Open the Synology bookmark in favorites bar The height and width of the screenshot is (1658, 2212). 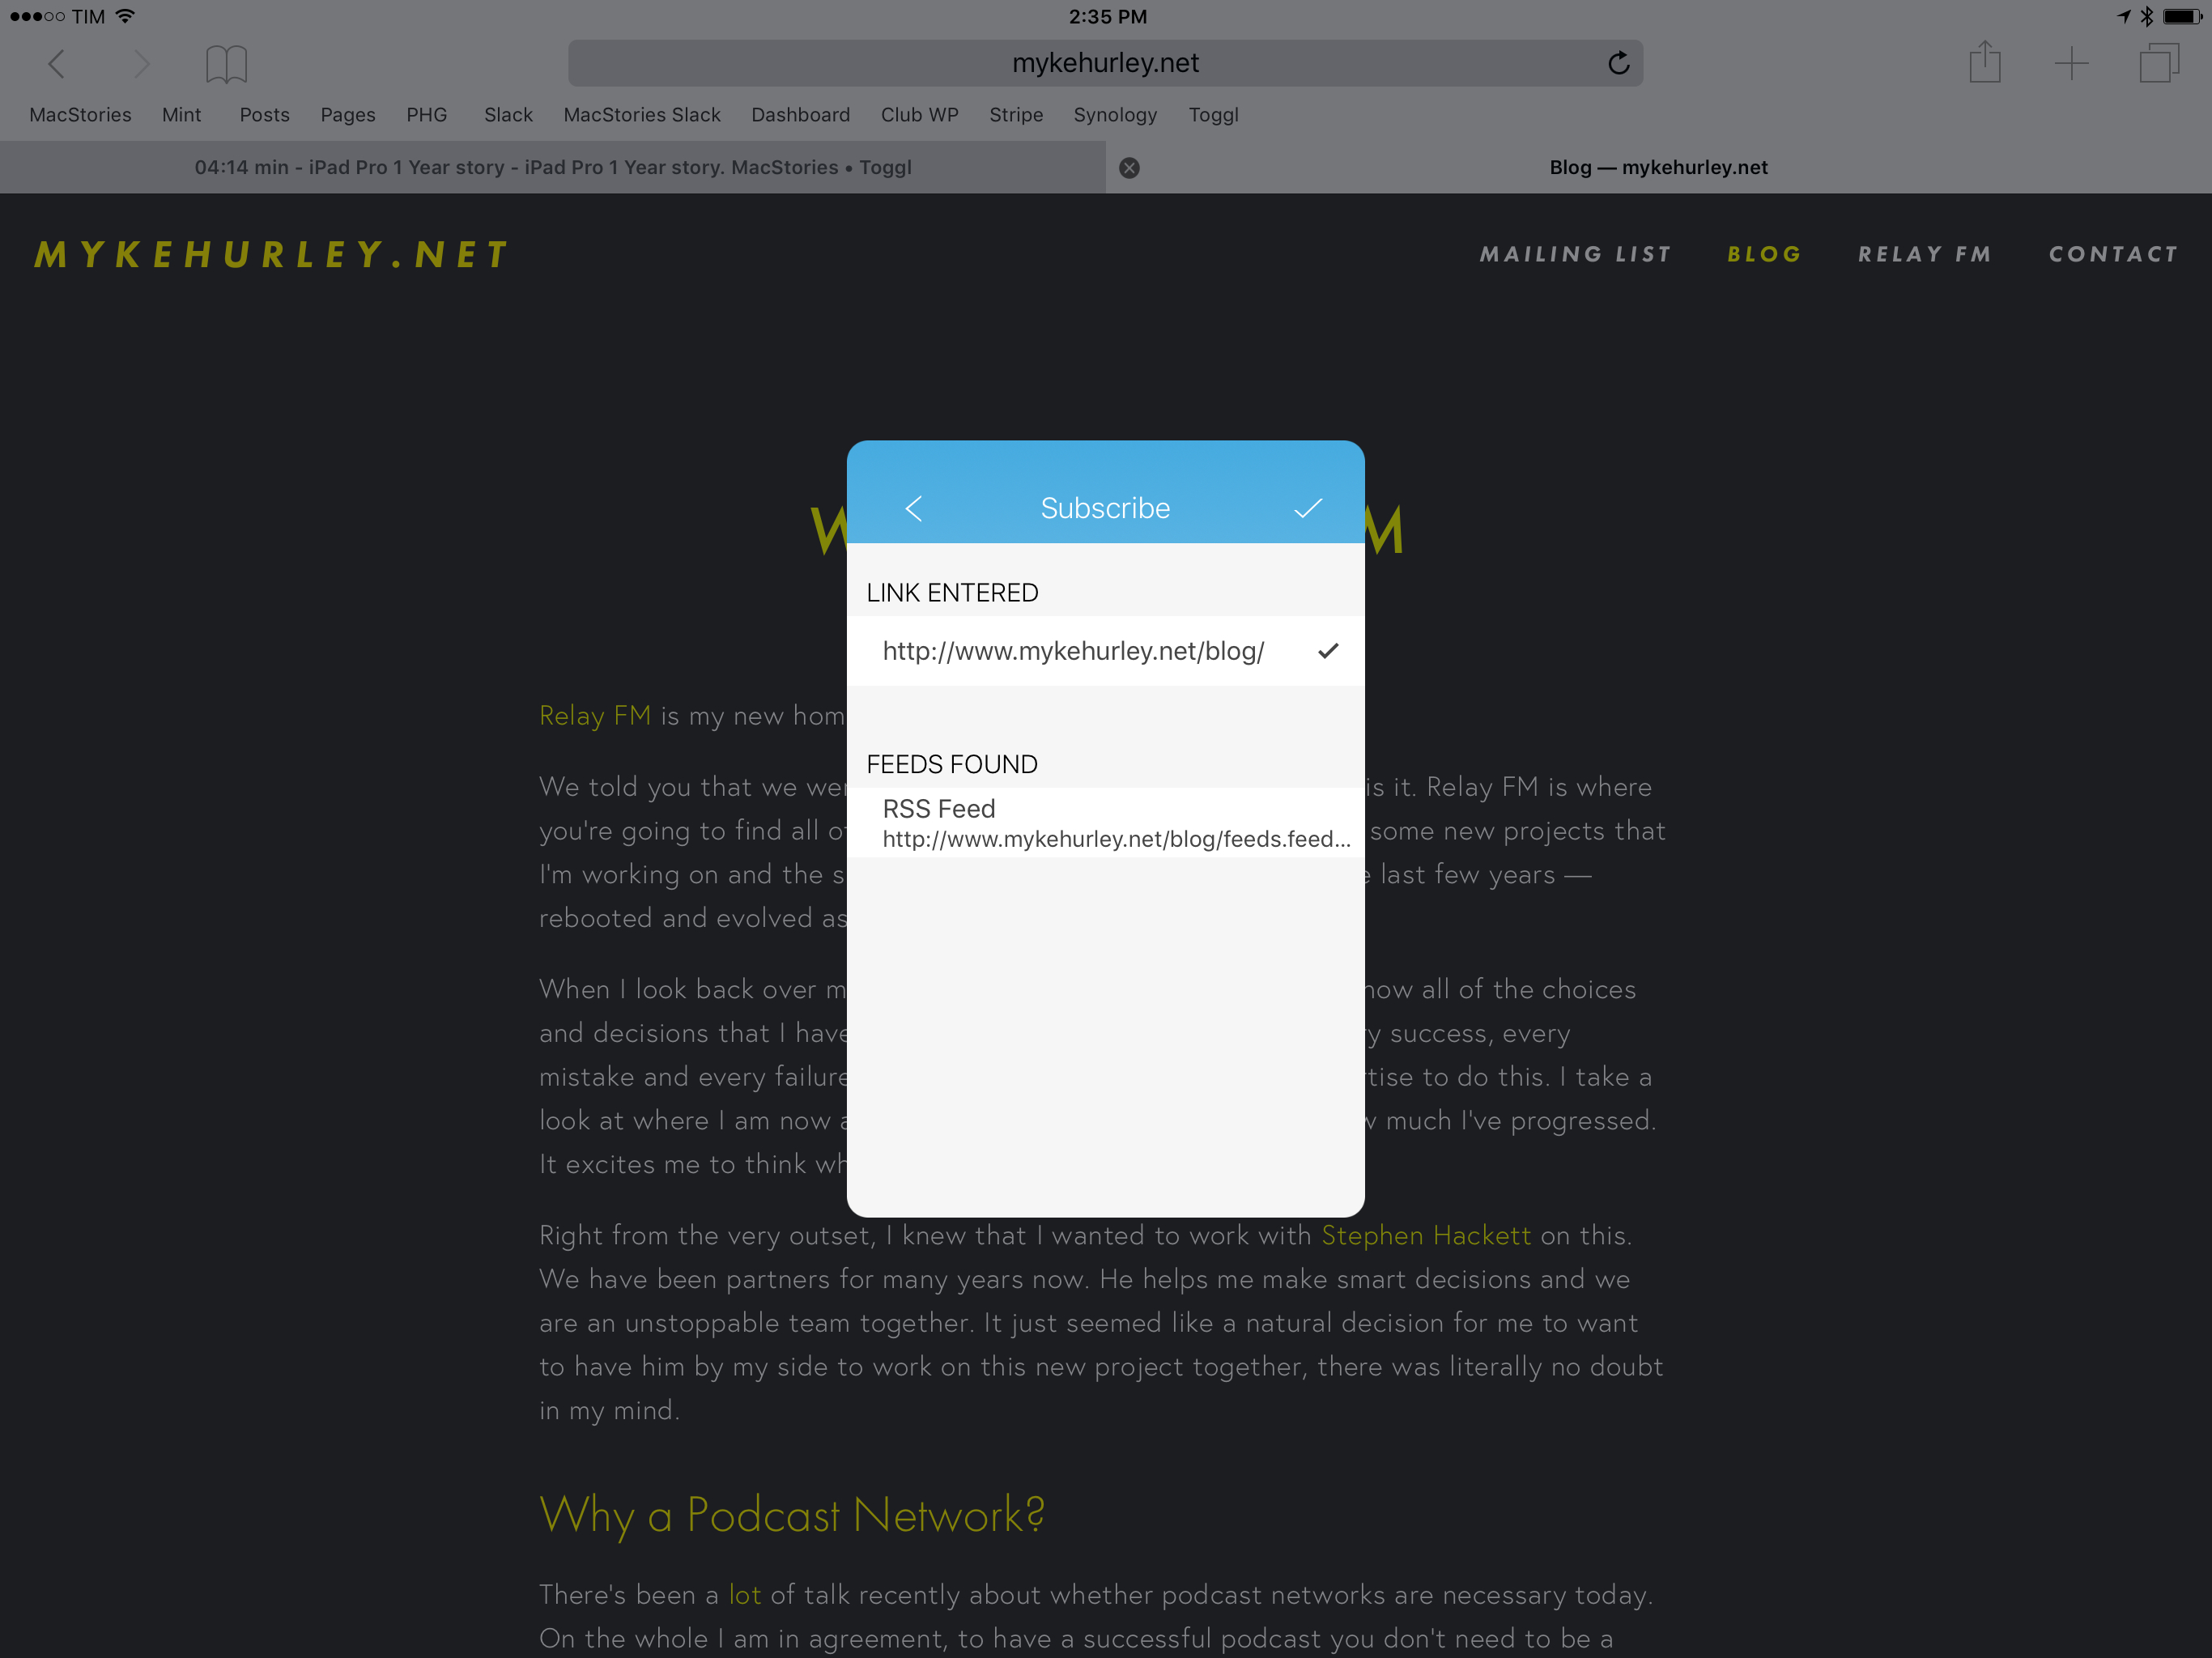pos(1114,115)
